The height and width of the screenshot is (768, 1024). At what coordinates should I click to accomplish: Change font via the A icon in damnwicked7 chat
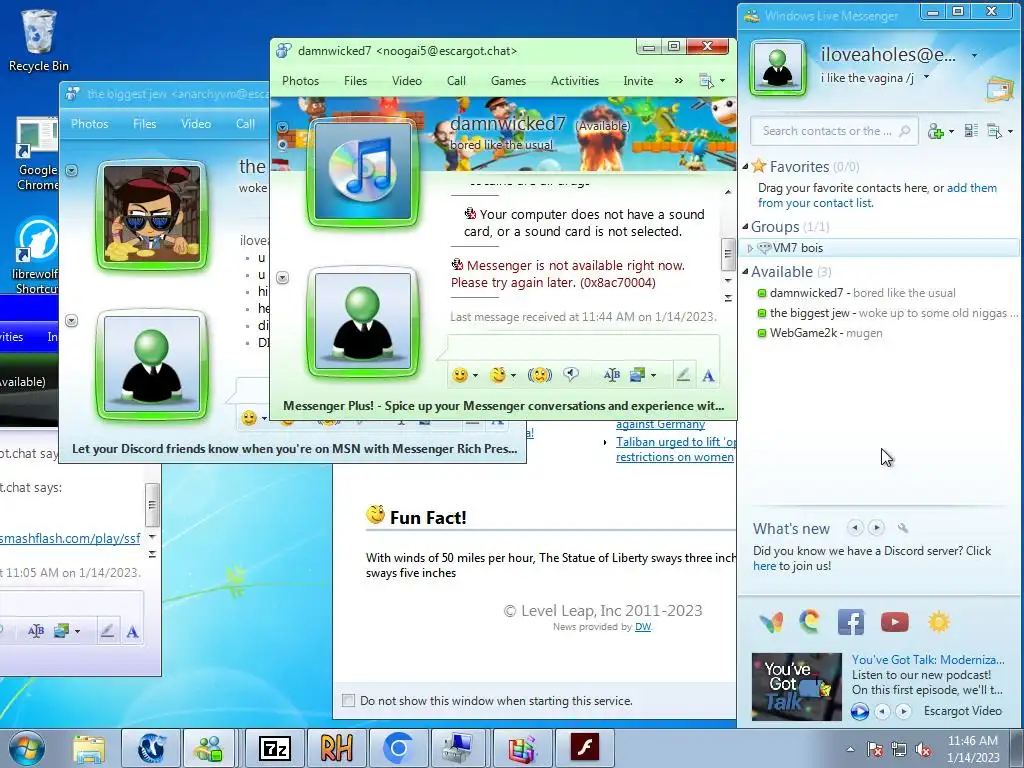tap(709, 376)
